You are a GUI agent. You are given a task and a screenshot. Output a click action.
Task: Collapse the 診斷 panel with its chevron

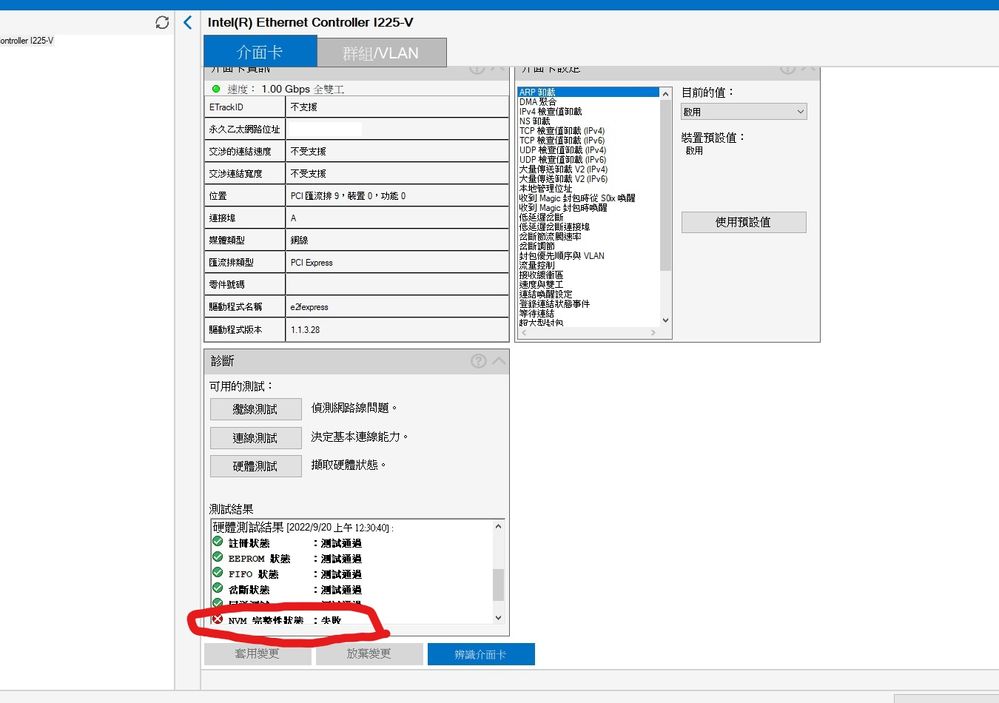click(500, 360)
